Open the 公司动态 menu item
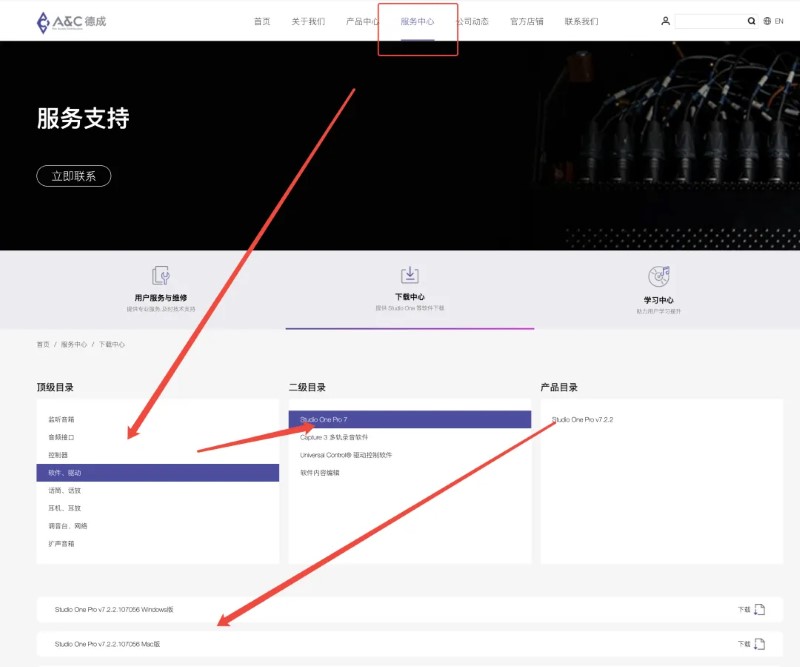The width and height of the screenshot is (800, 667). pyautogui.click(x=472, y=21)
